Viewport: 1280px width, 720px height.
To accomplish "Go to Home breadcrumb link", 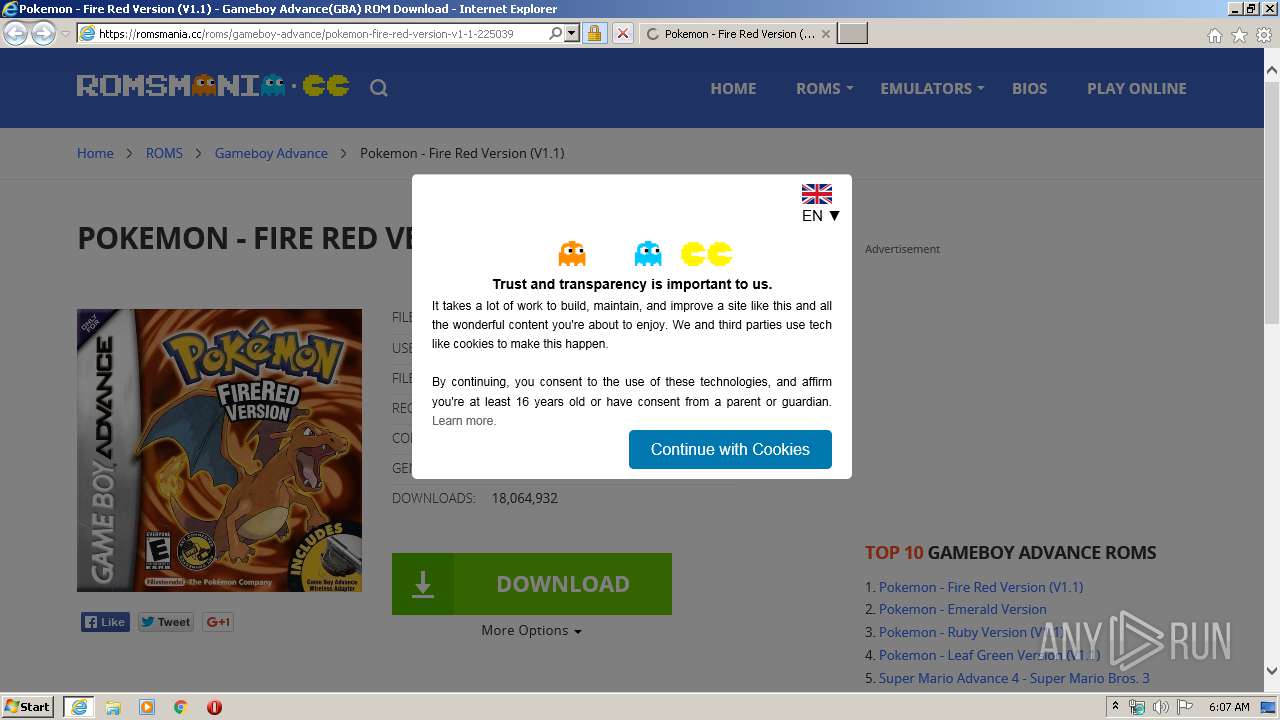I will (95, 153).
